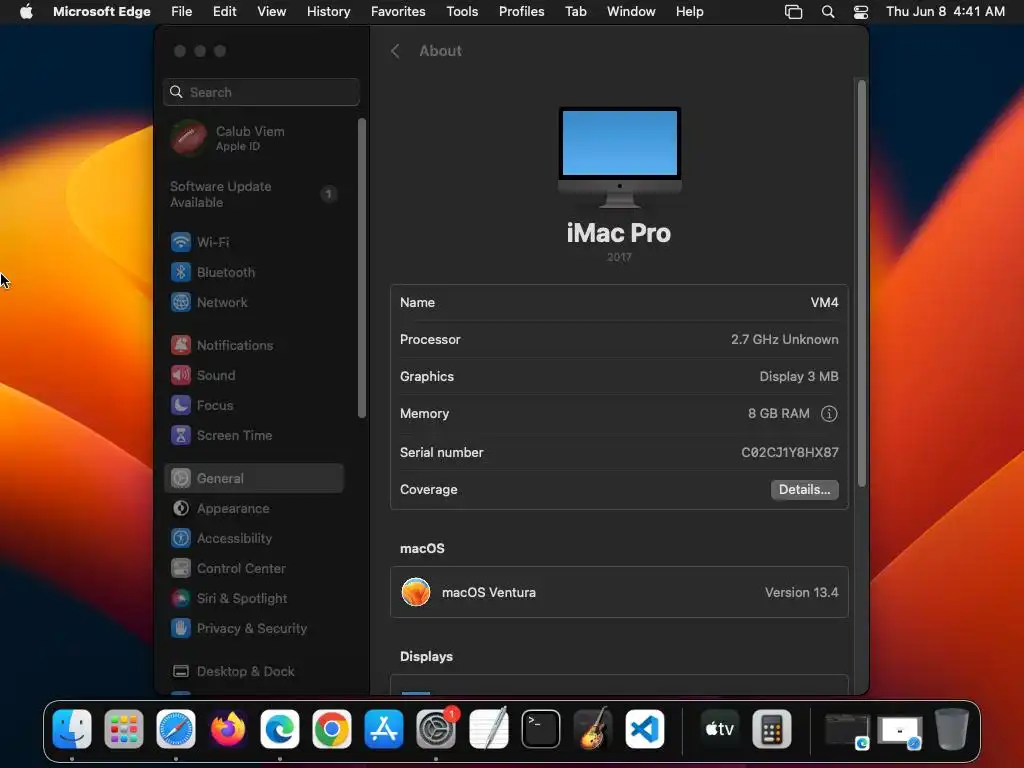1024x768 pixels.
Task: Open the Favorites menu
Action: click(398, 12)
